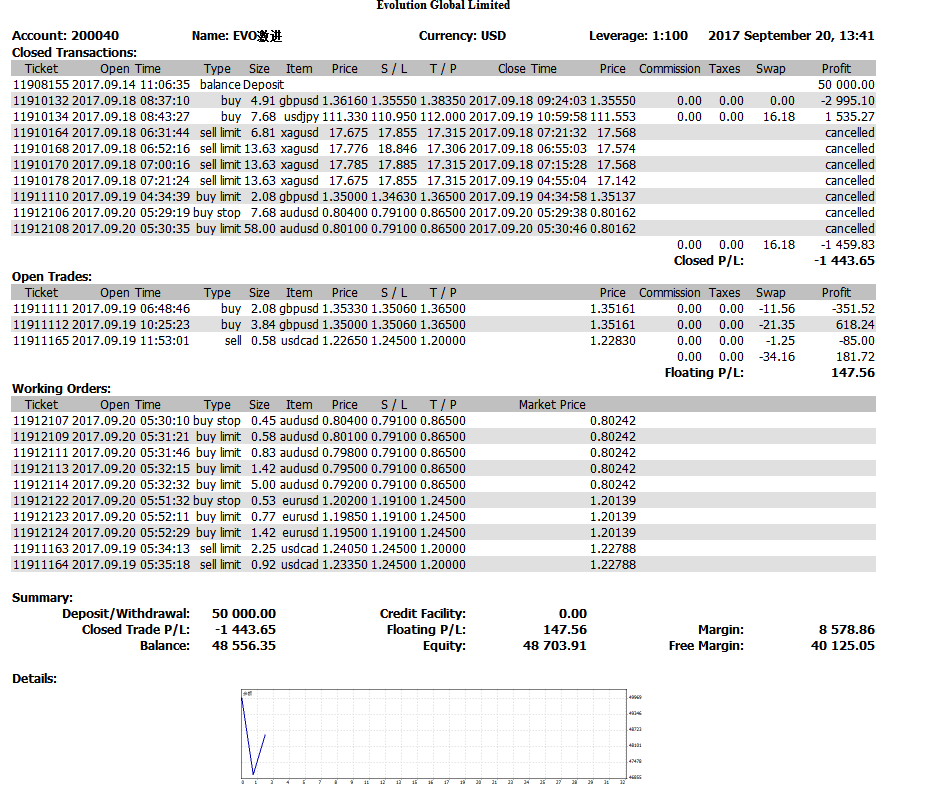Click the -1.25 swap value
The height and width of the screenshot is (788, 935).
pyautogui.click(x=779, y=341)
